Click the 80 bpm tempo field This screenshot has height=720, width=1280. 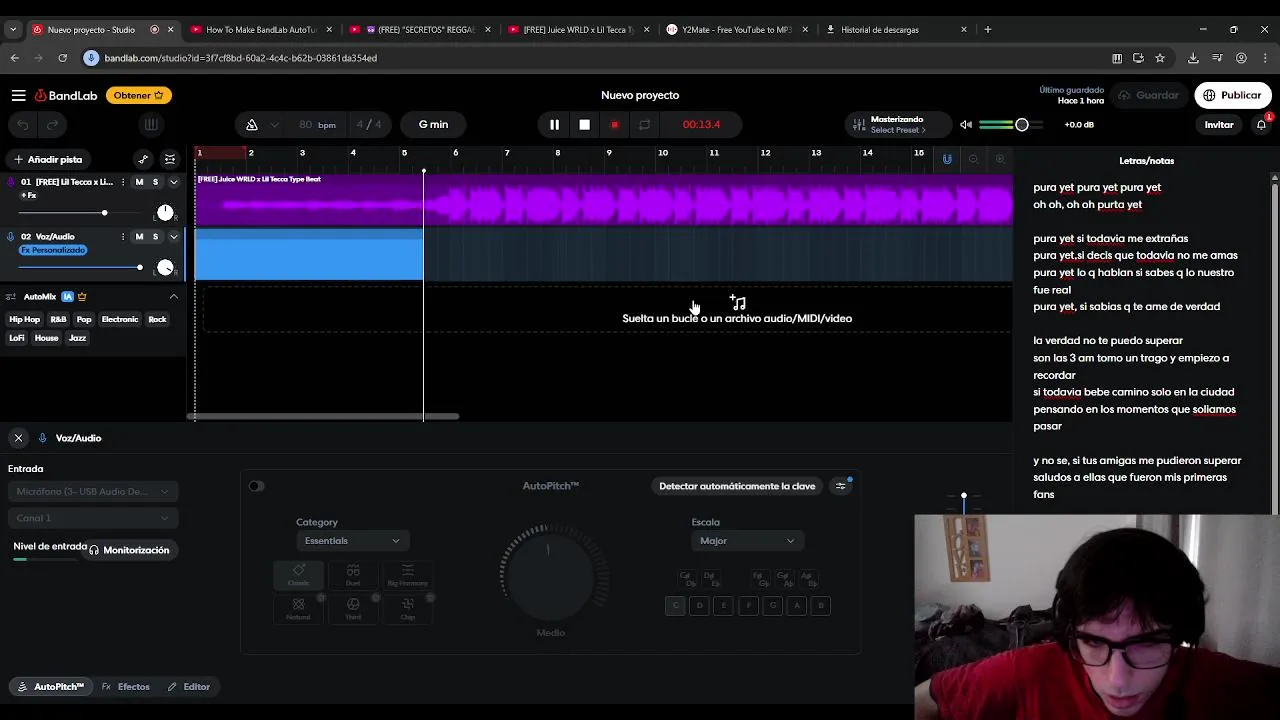point(317,125)
